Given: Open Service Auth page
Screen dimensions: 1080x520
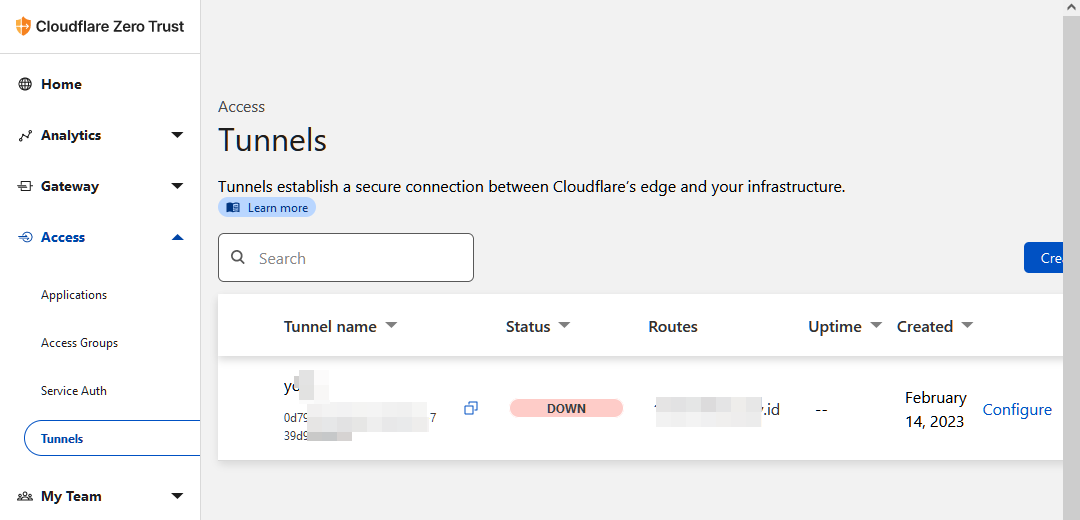Looking at the screenshot, I should pyautogui.click(x=74, y=391).
